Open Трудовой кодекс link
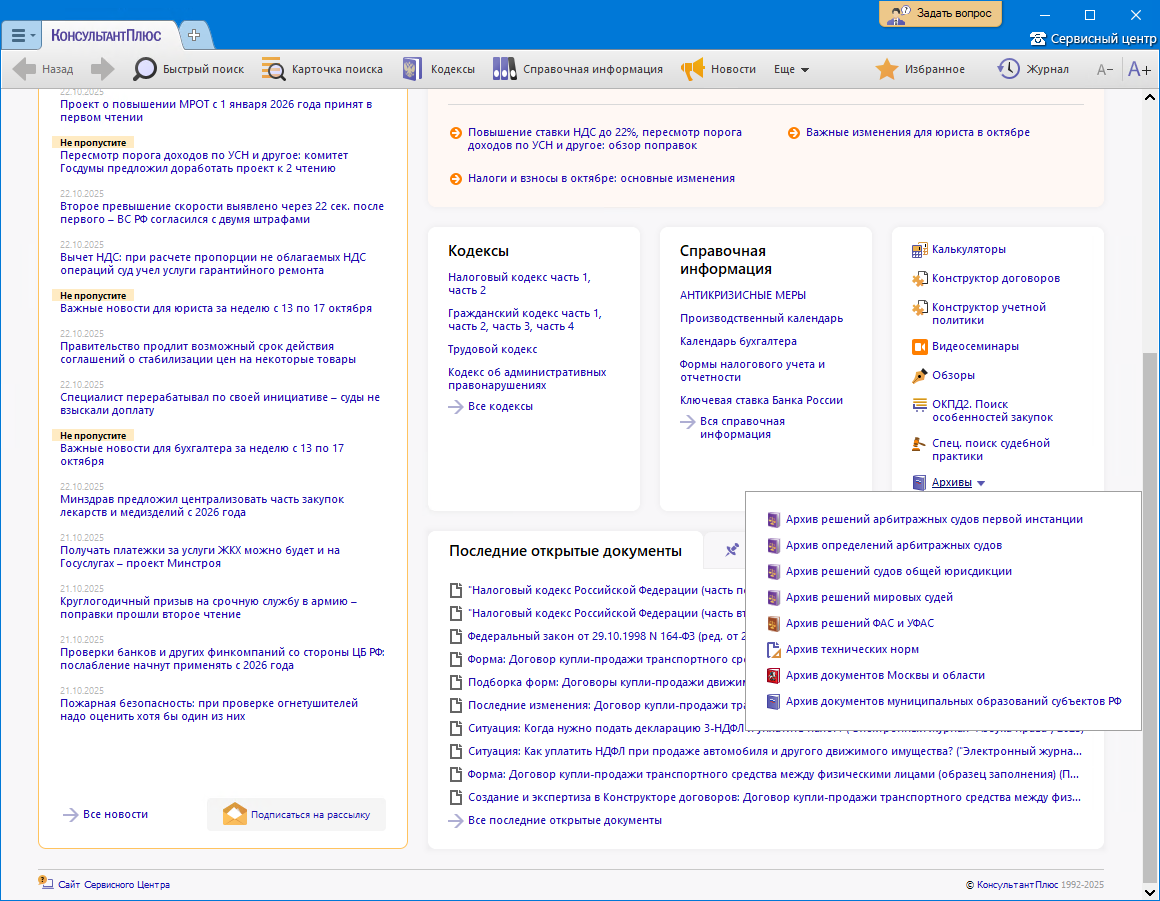 492,349
